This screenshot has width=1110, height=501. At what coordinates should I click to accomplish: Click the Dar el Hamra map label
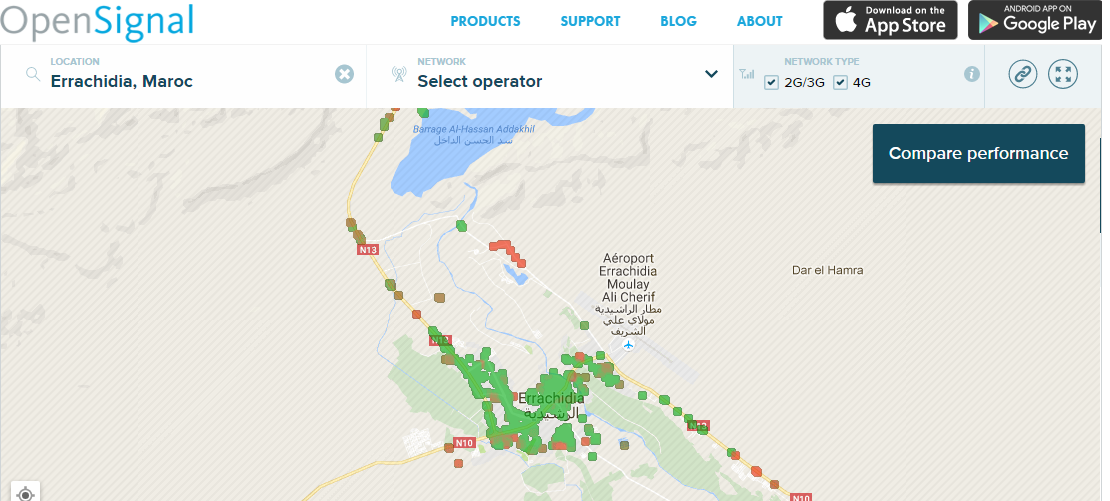click(827, 270)
